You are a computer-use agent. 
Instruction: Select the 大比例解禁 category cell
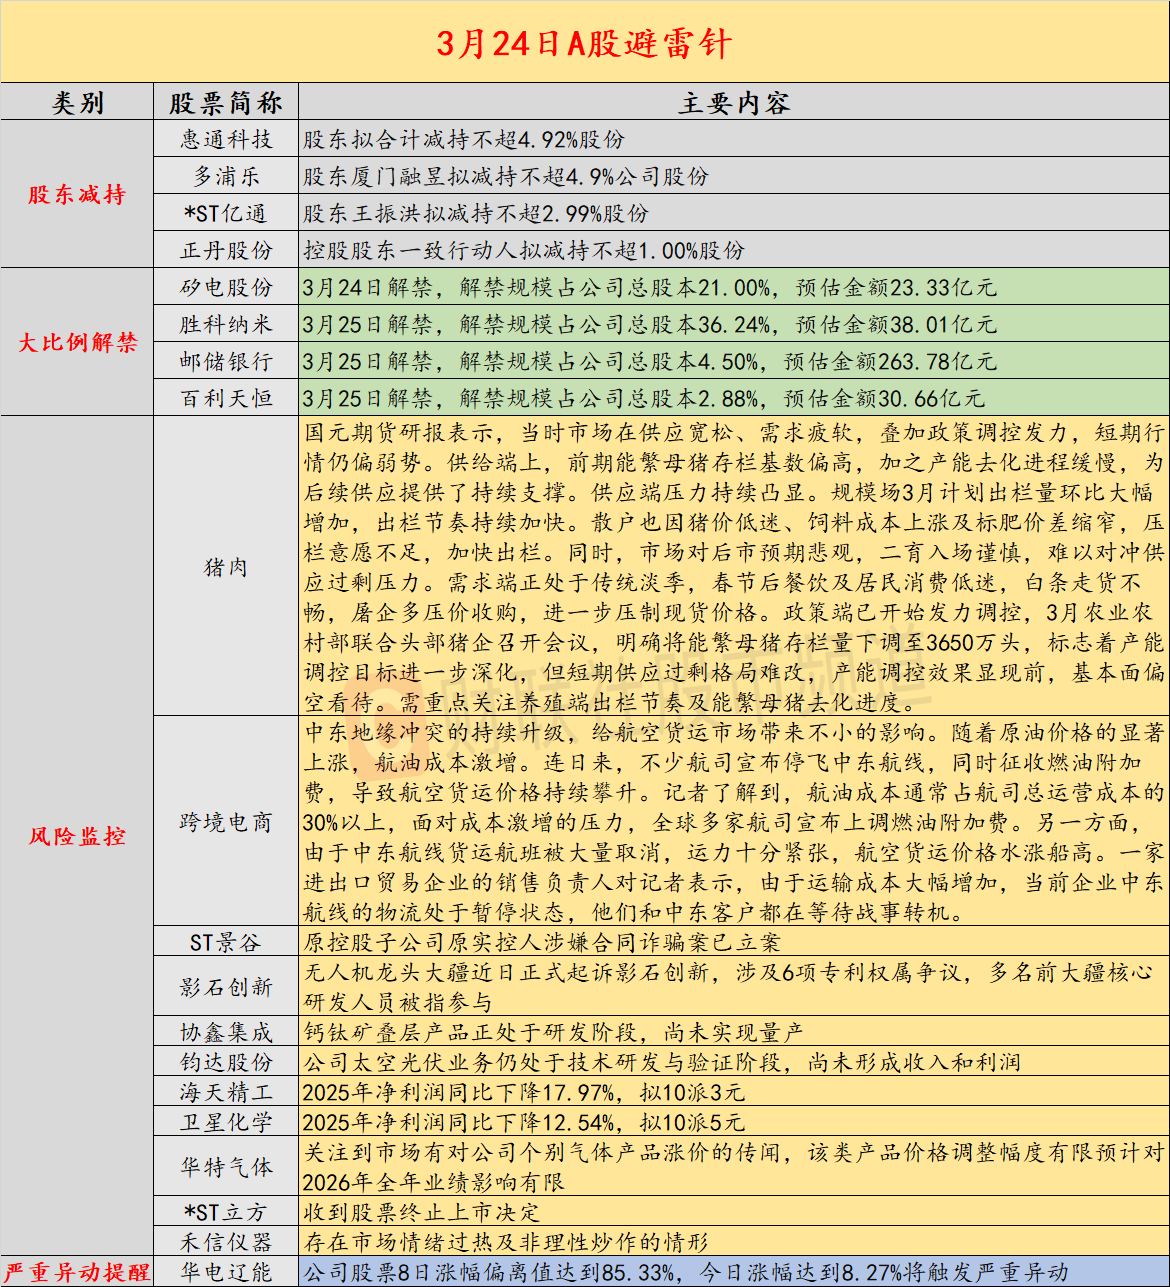click(x=77, y=343)
